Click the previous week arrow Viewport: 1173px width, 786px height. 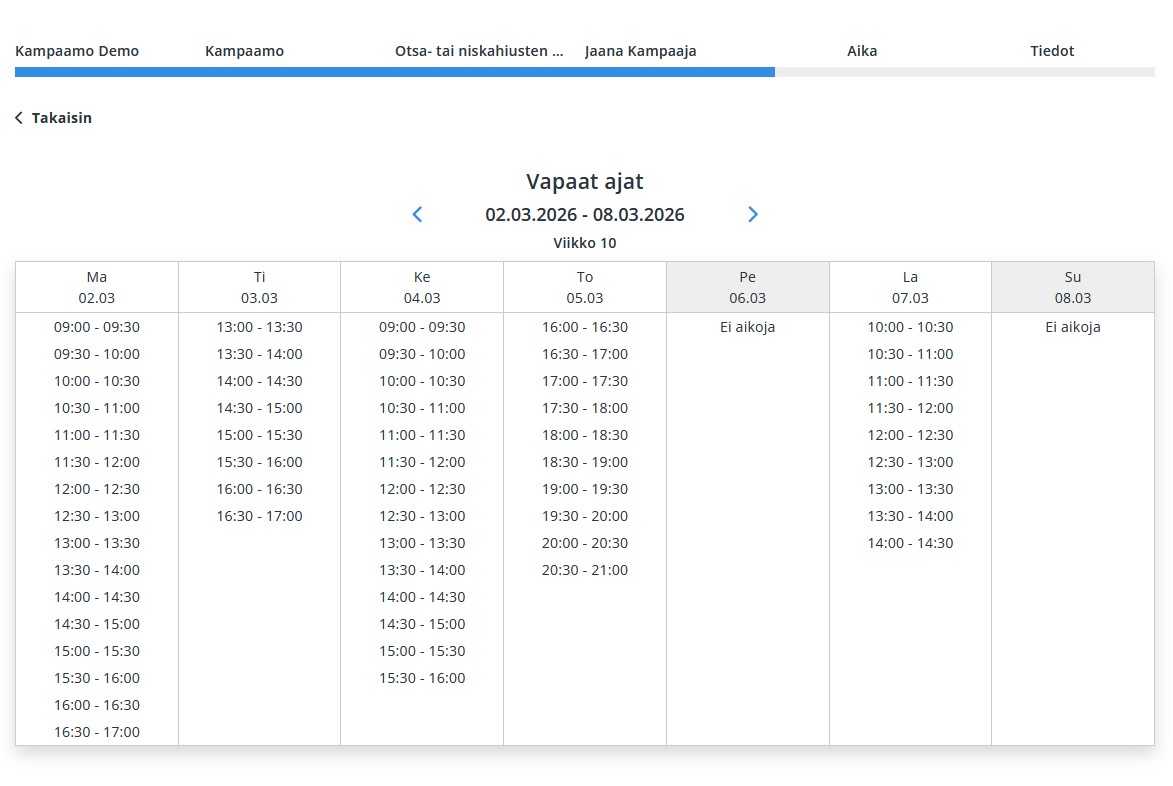pos(417,214)
